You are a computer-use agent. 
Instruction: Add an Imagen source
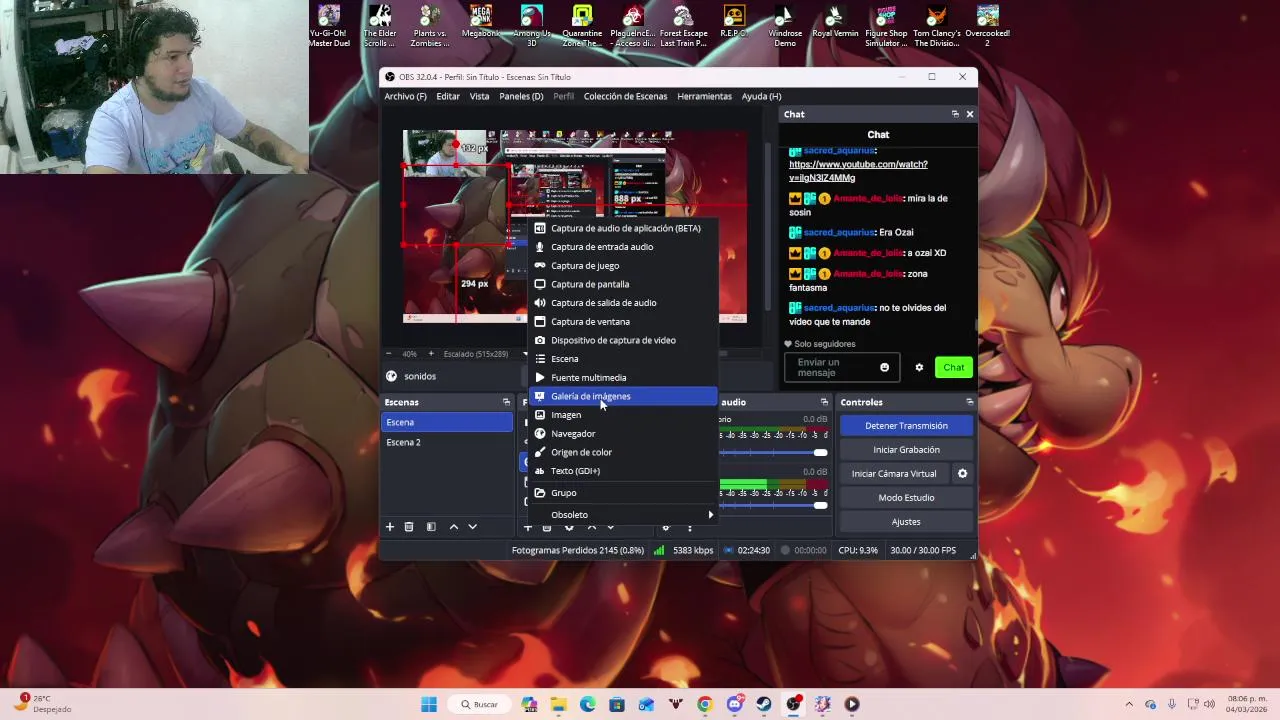[x=623, y=415]
